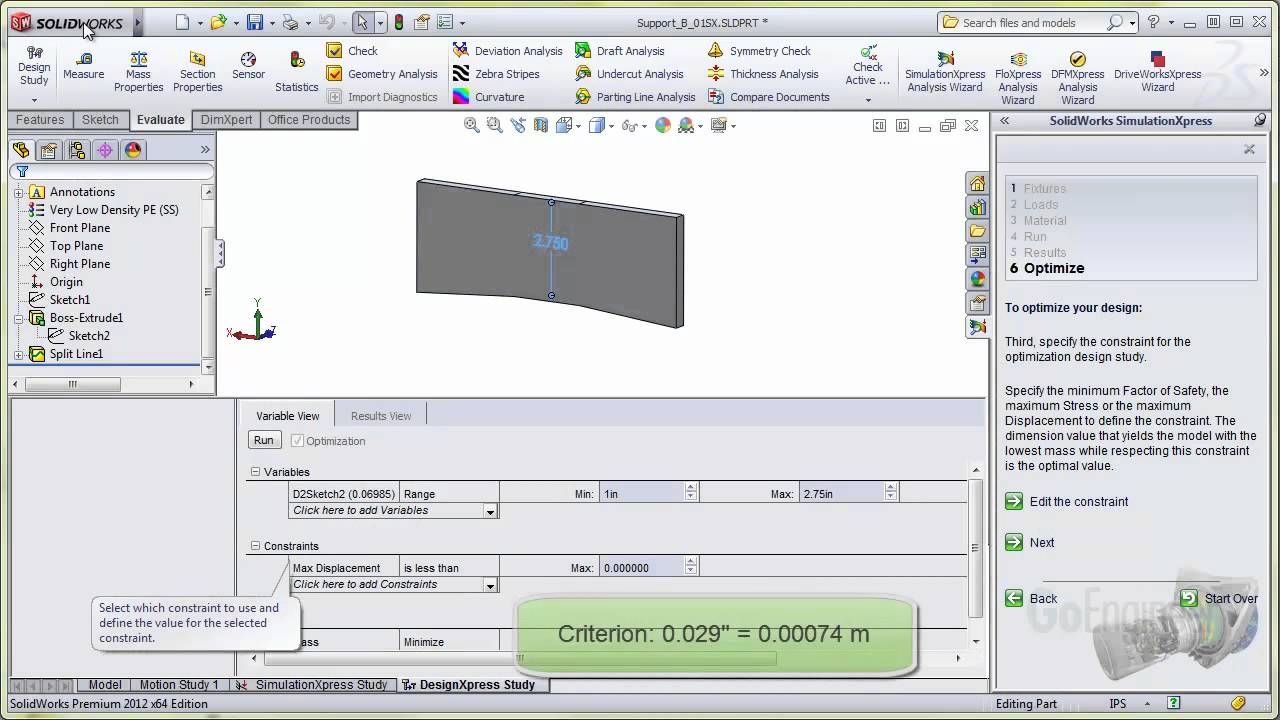The width and height of the screenshot is (1280, 720).
Task: Open the FeatureManager design tree tab
Action: (x=21, y=150)
